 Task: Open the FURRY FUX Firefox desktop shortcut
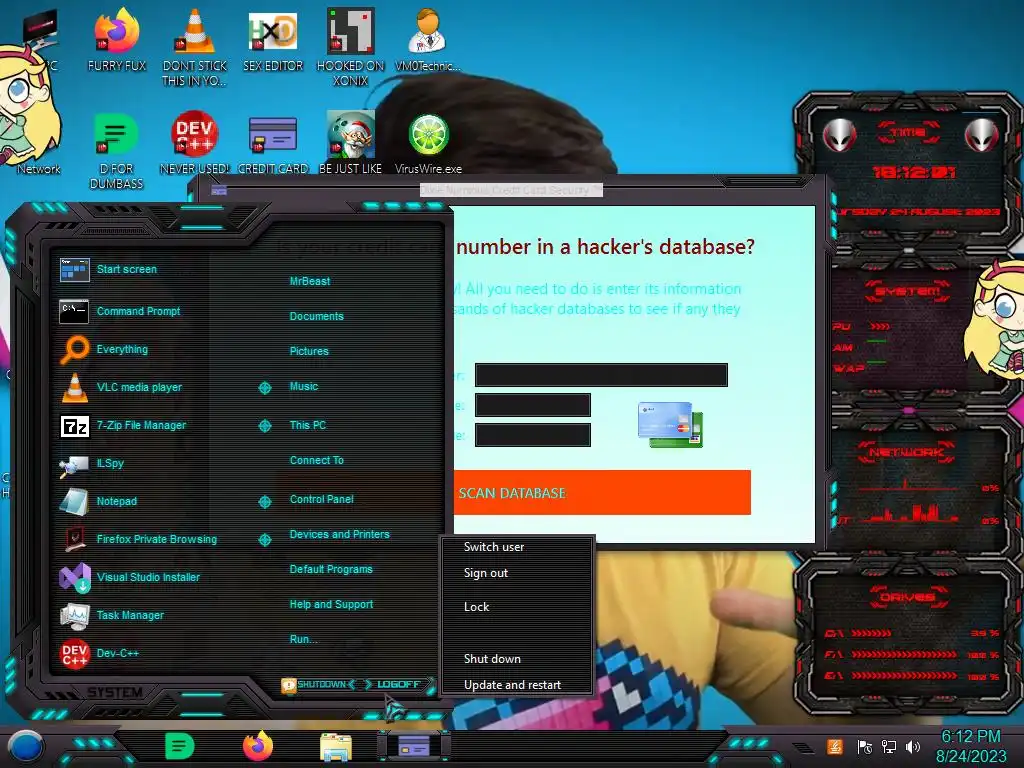point(116,40)
